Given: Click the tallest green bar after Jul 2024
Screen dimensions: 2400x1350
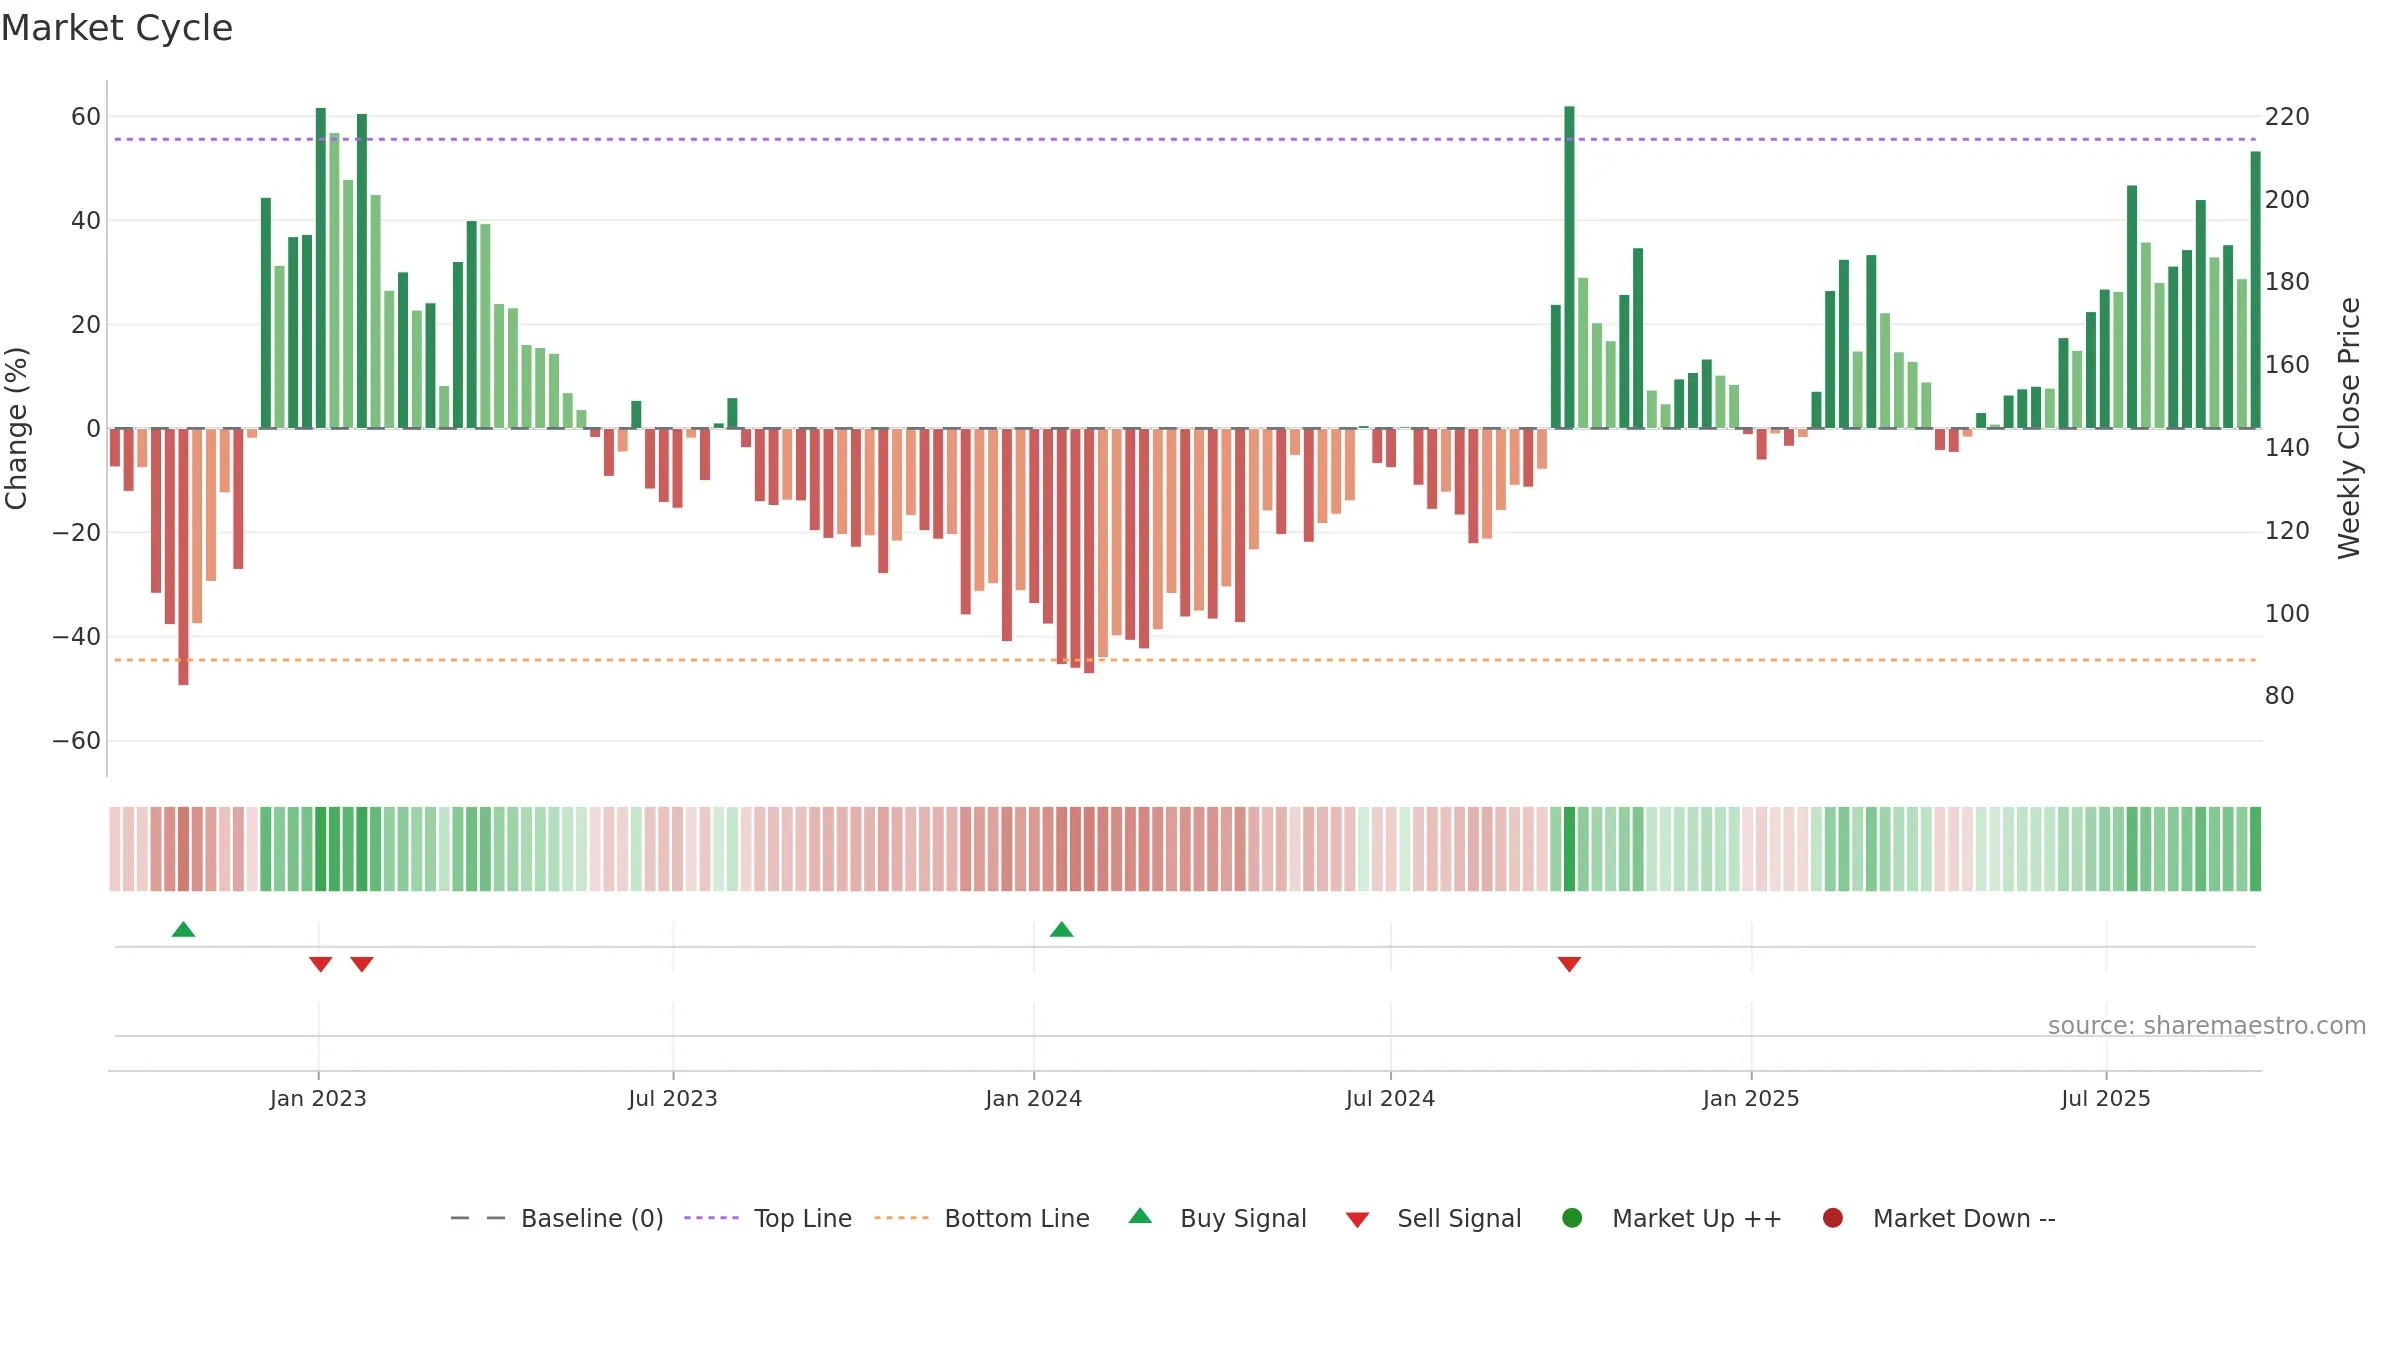Looking at the screenshot, I should 1569,267.
